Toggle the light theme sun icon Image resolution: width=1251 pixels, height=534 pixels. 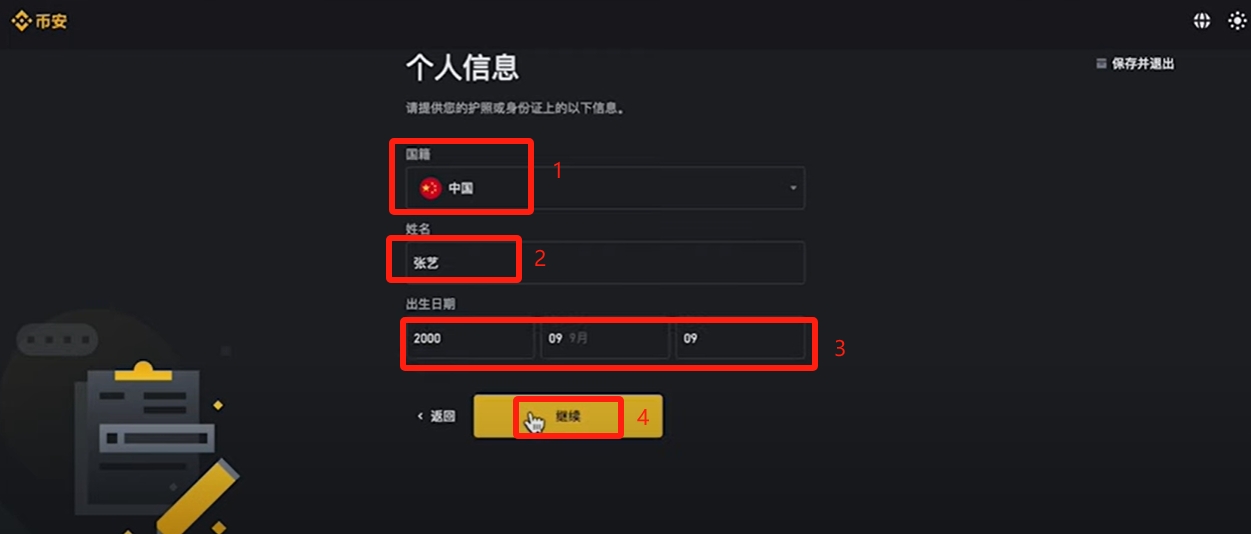click(1237, 20)
